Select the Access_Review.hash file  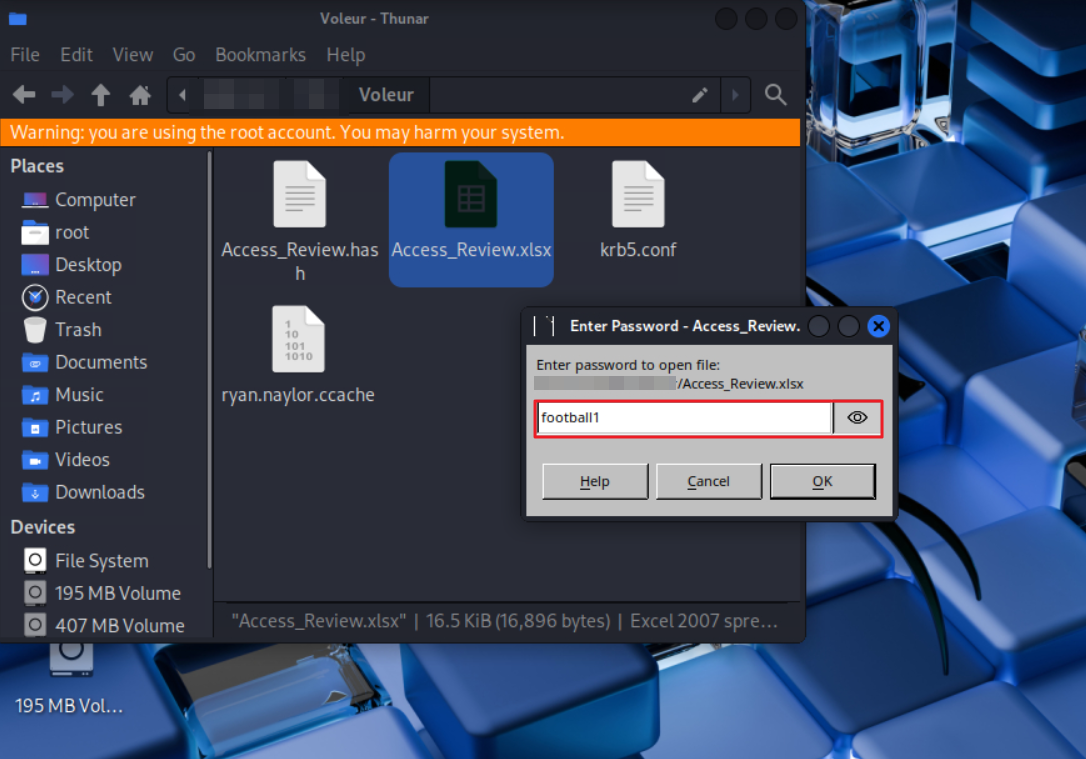tap(300, 195)
